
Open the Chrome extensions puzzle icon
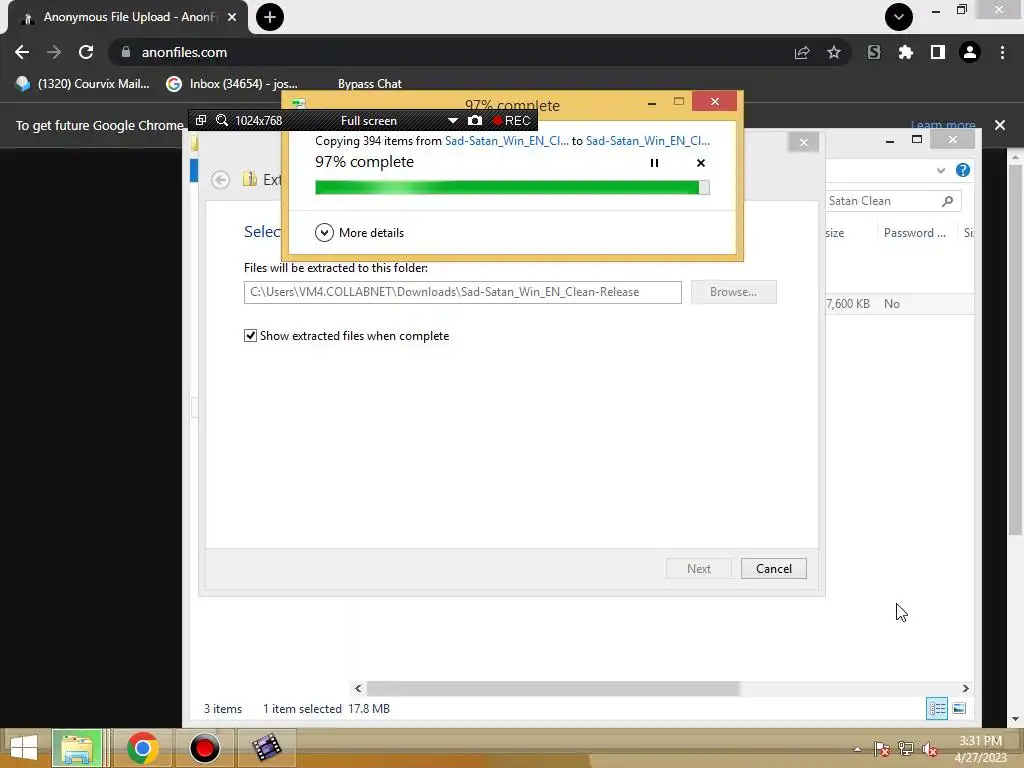[906, 52]
